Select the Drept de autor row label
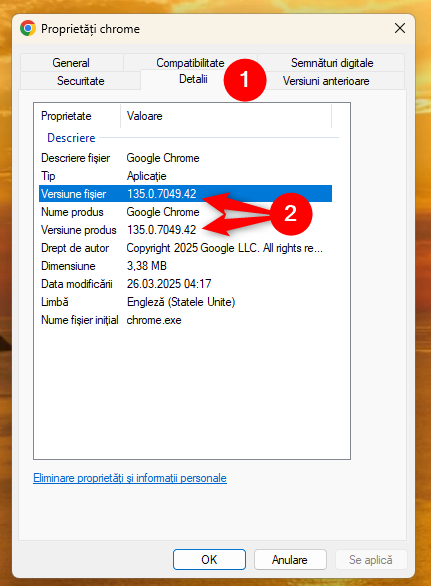431x586 pixels. click(75, 248)
